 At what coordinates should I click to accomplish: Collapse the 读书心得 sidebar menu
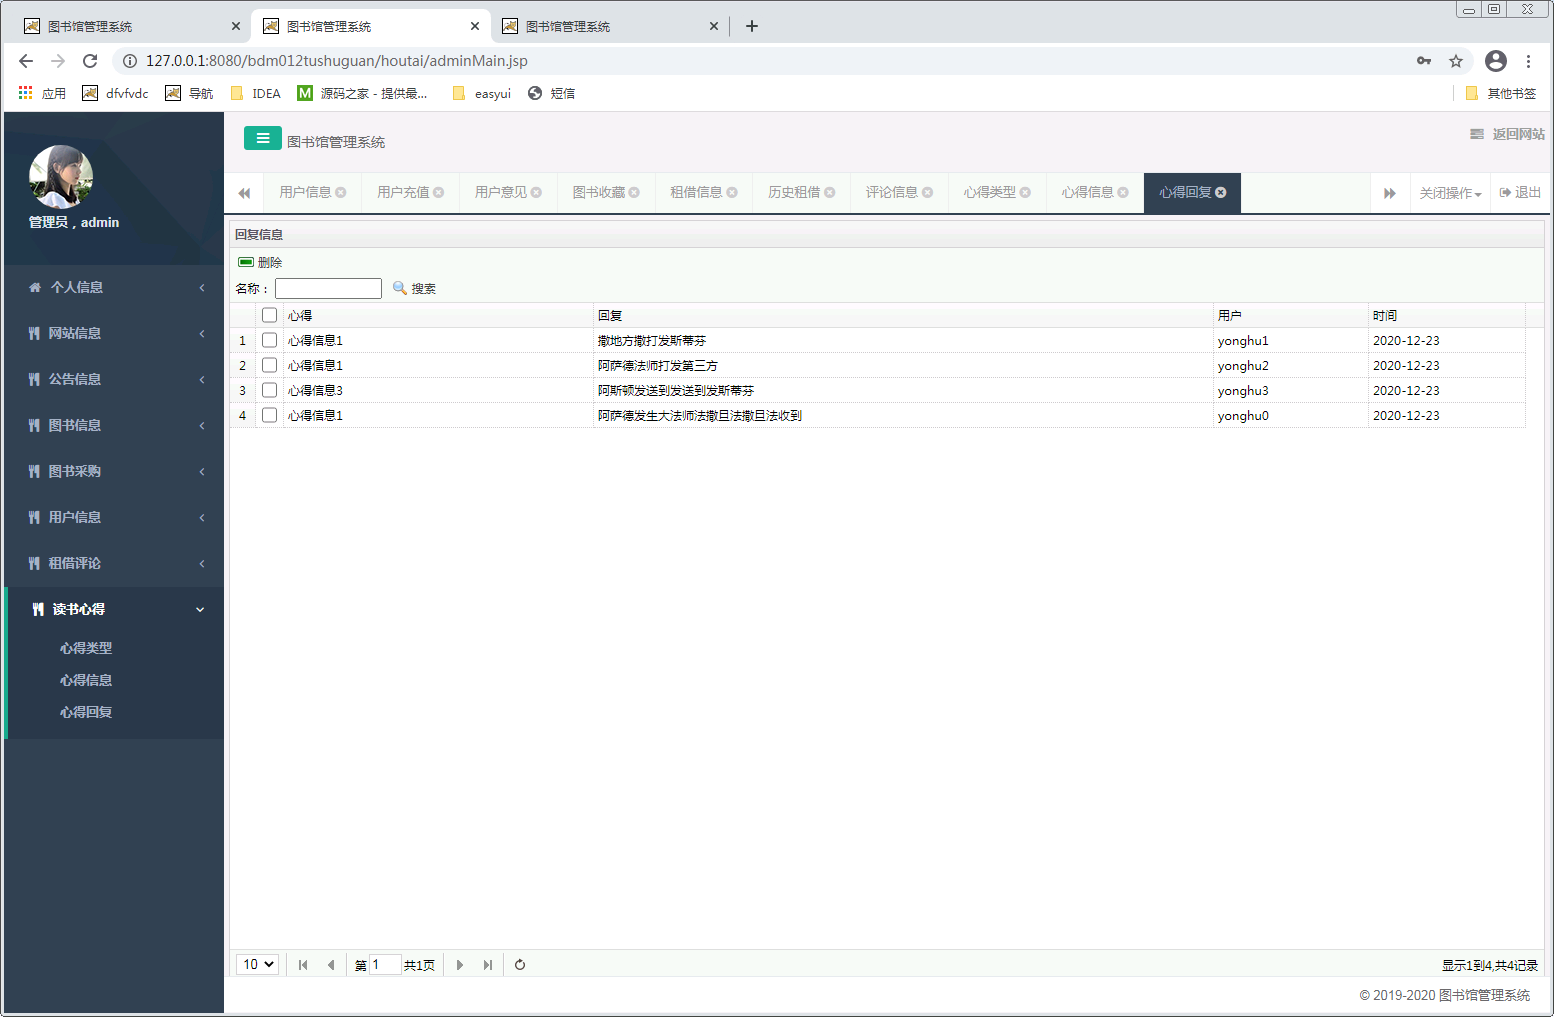tap(114, 609)
